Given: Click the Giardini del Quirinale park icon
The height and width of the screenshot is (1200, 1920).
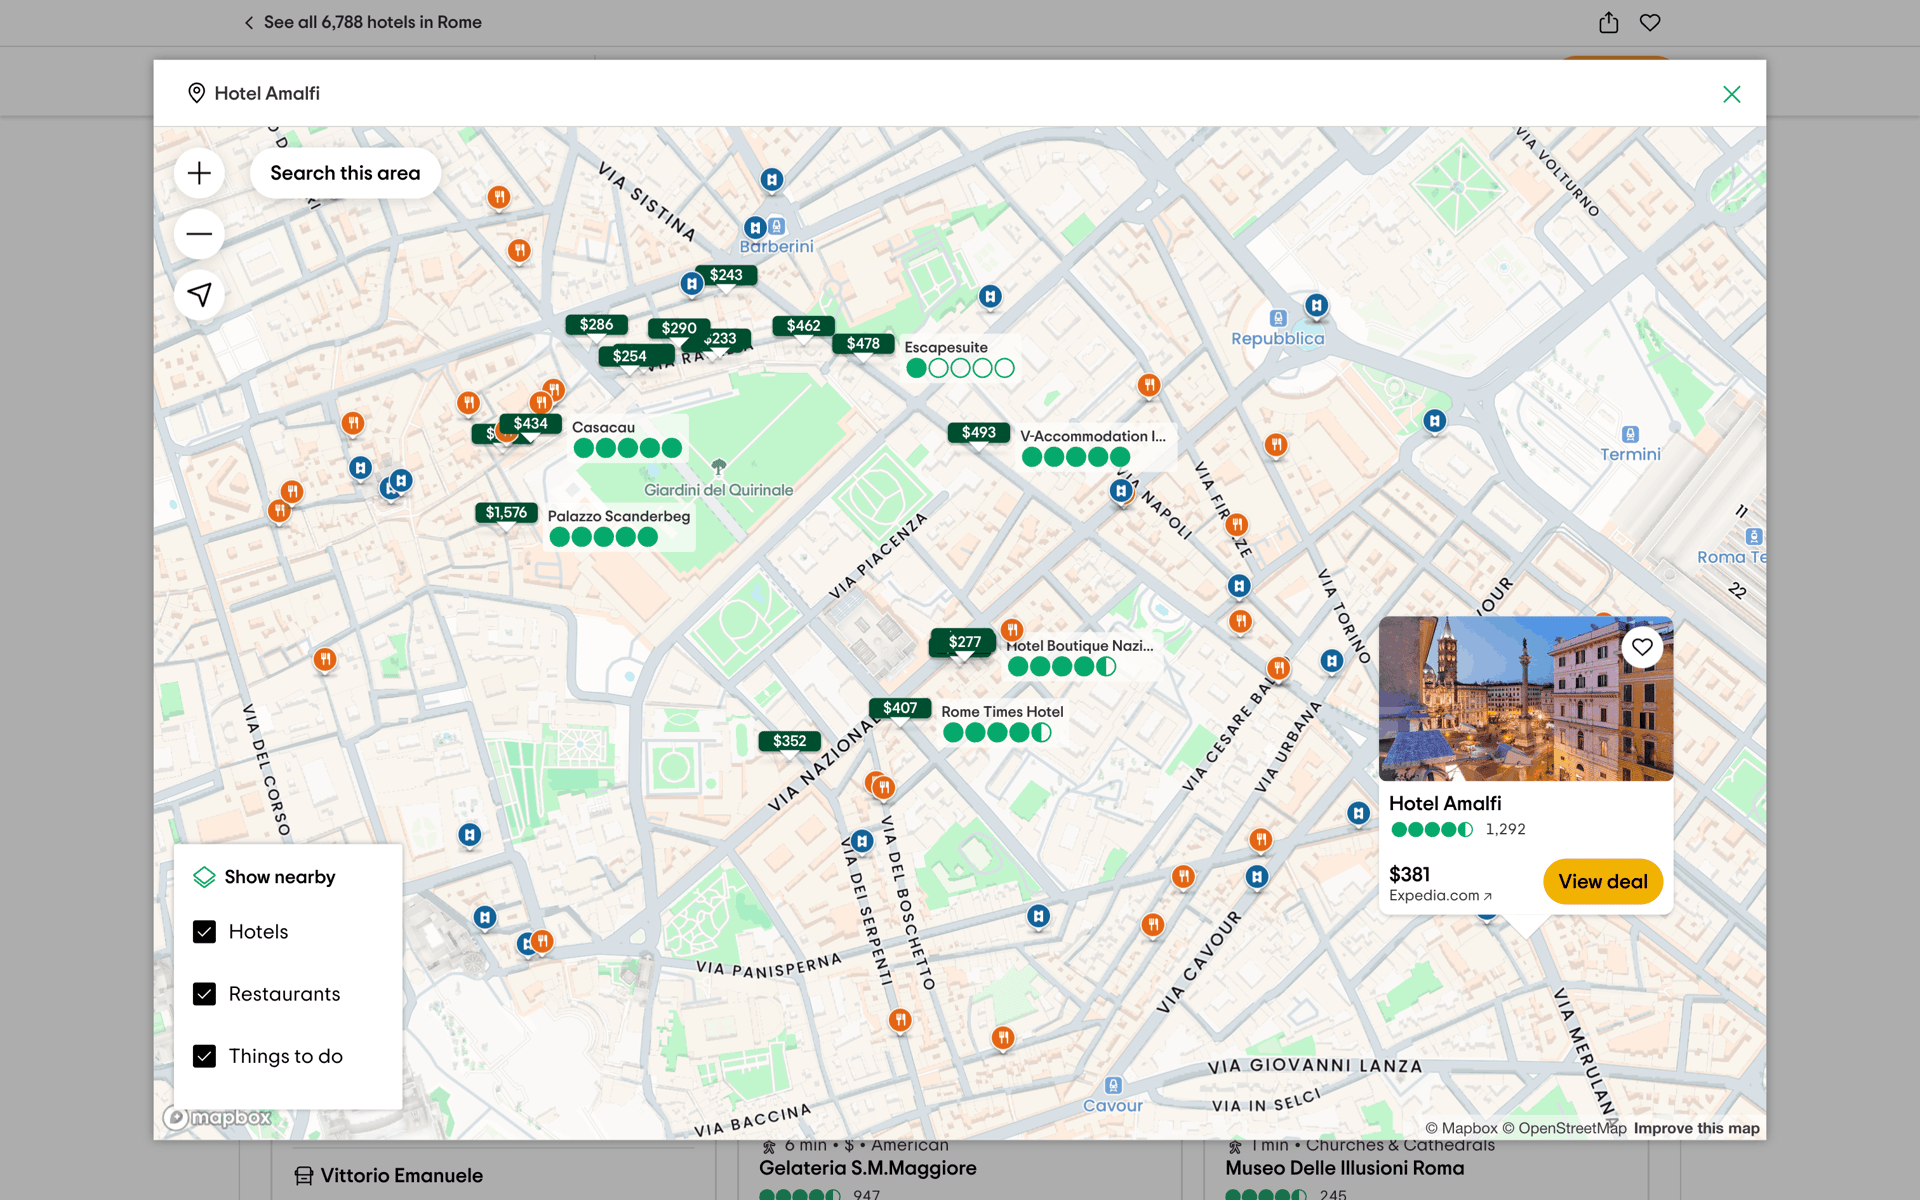Looking at the screenshot, I should [x=718, y=467].
